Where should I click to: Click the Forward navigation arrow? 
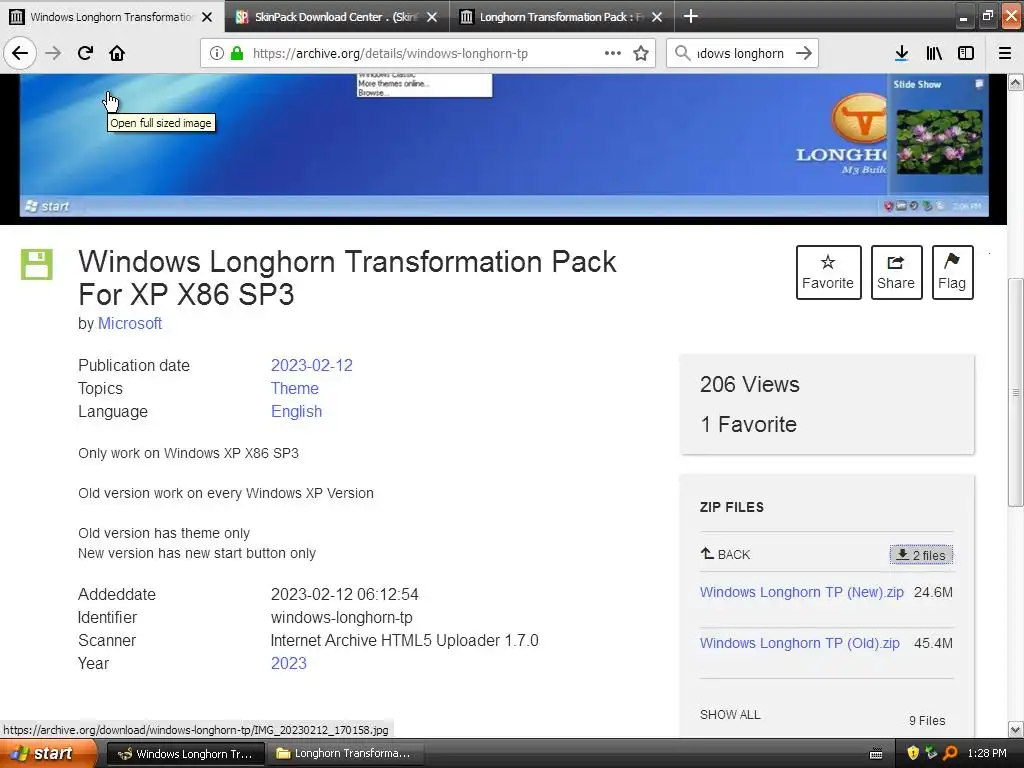(53, 53)
